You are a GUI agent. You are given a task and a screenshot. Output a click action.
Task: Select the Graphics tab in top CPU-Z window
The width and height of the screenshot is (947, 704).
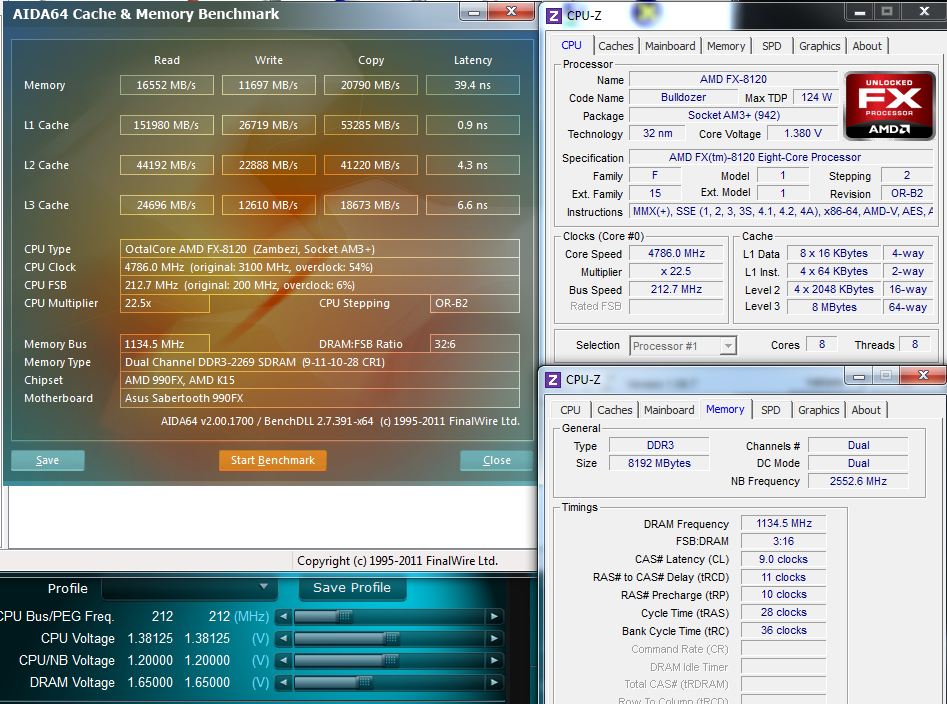pos(819,46)
